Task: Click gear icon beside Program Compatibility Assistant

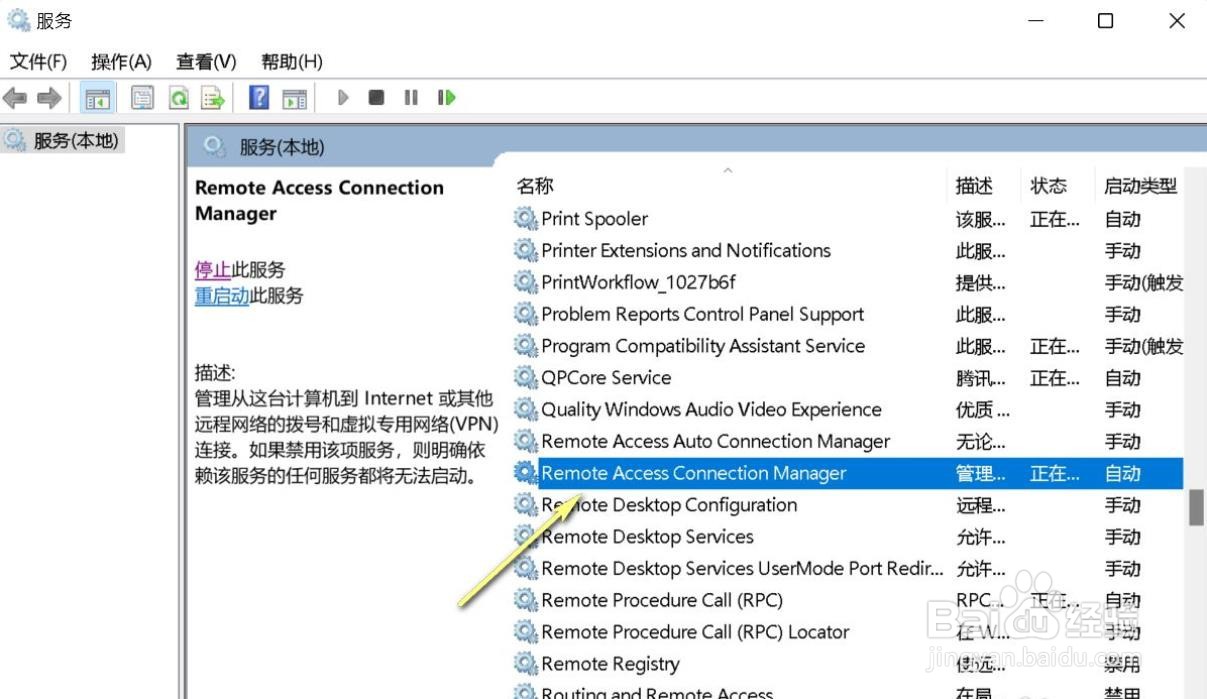Action: point(525,345)
